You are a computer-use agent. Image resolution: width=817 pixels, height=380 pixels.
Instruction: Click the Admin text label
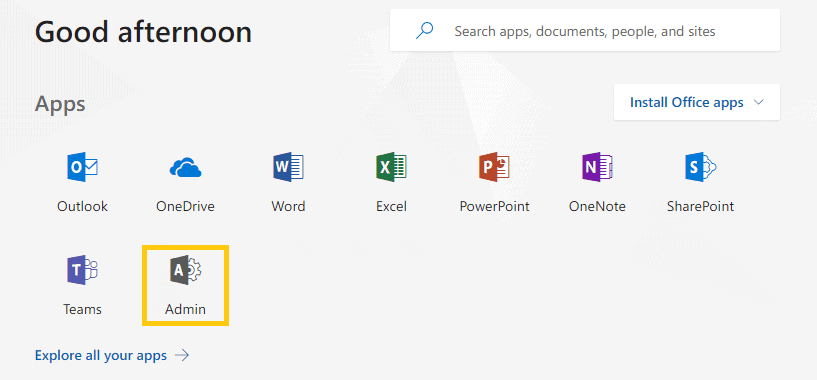(x=185, y=309)
